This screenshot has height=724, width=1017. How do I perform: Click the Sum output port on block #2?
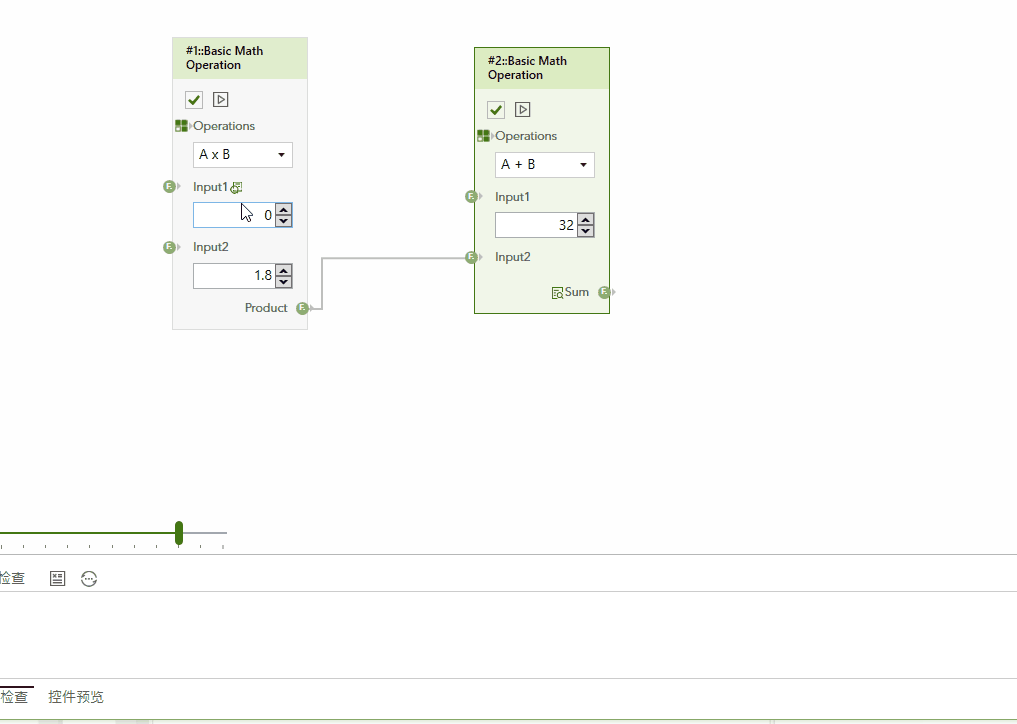605,292
